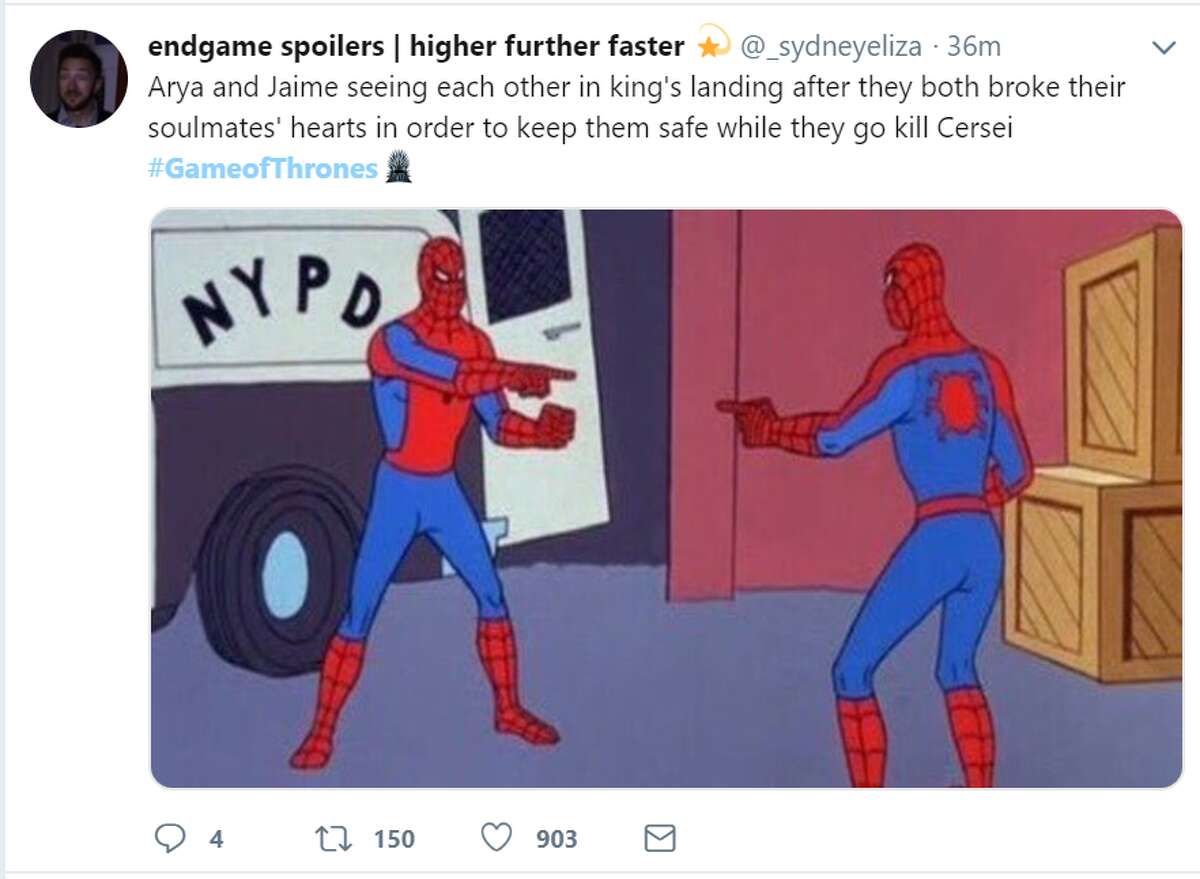Enlarge the Spider-Man pointing meme image
The image size is (1200, 879).
(666, 499)
